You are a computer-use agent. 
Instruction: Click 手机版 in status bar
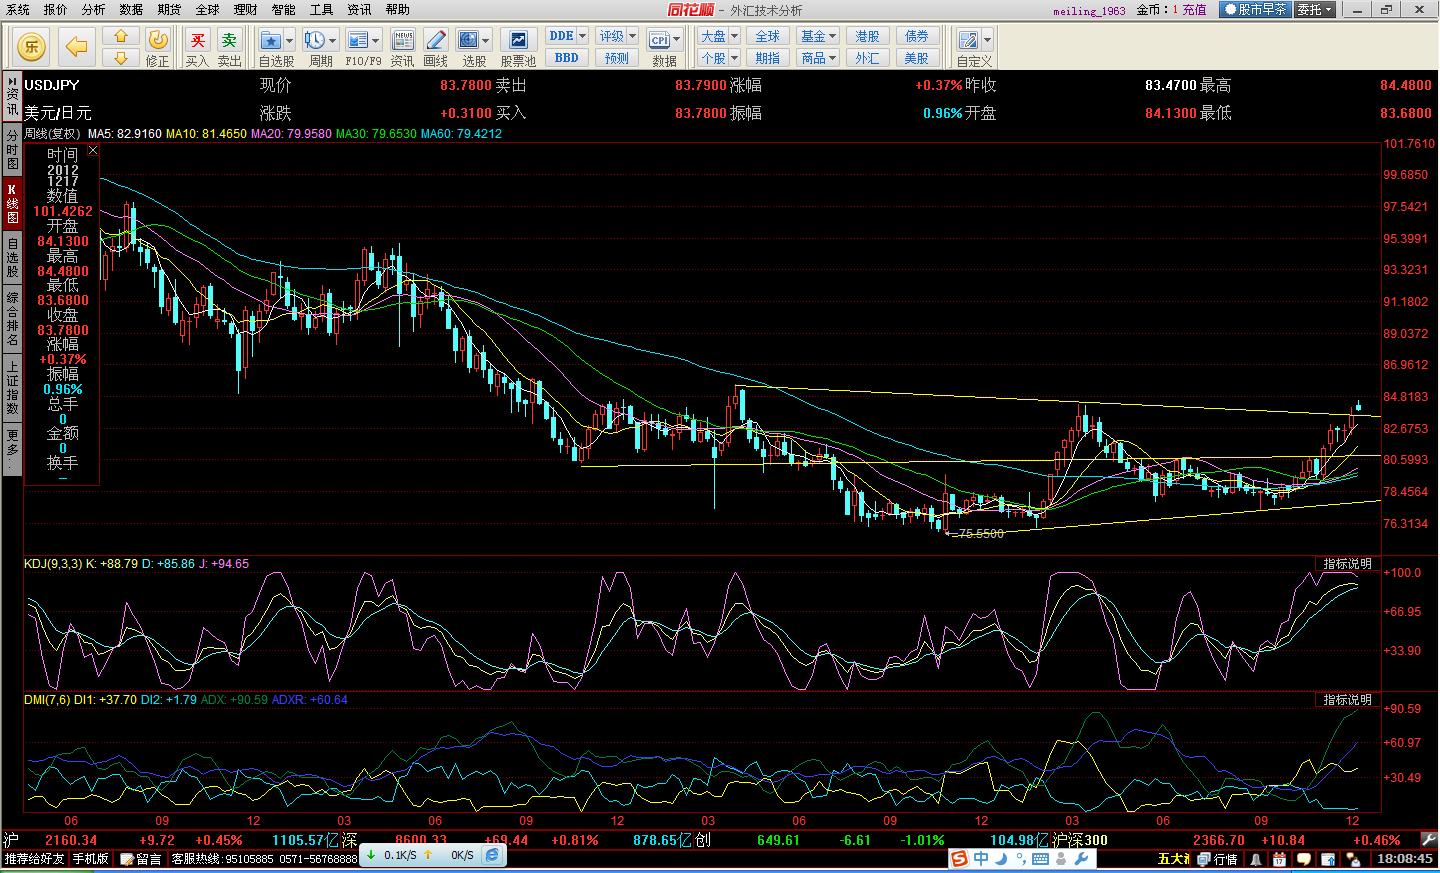pyautogui.click(x=91, y=858)
